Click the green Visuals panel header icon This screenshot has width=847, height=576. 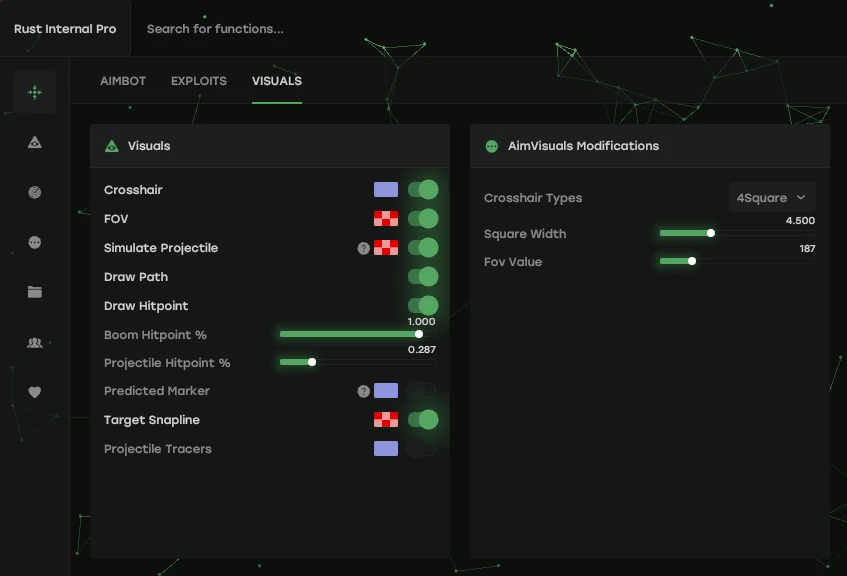tap(112, 146)
